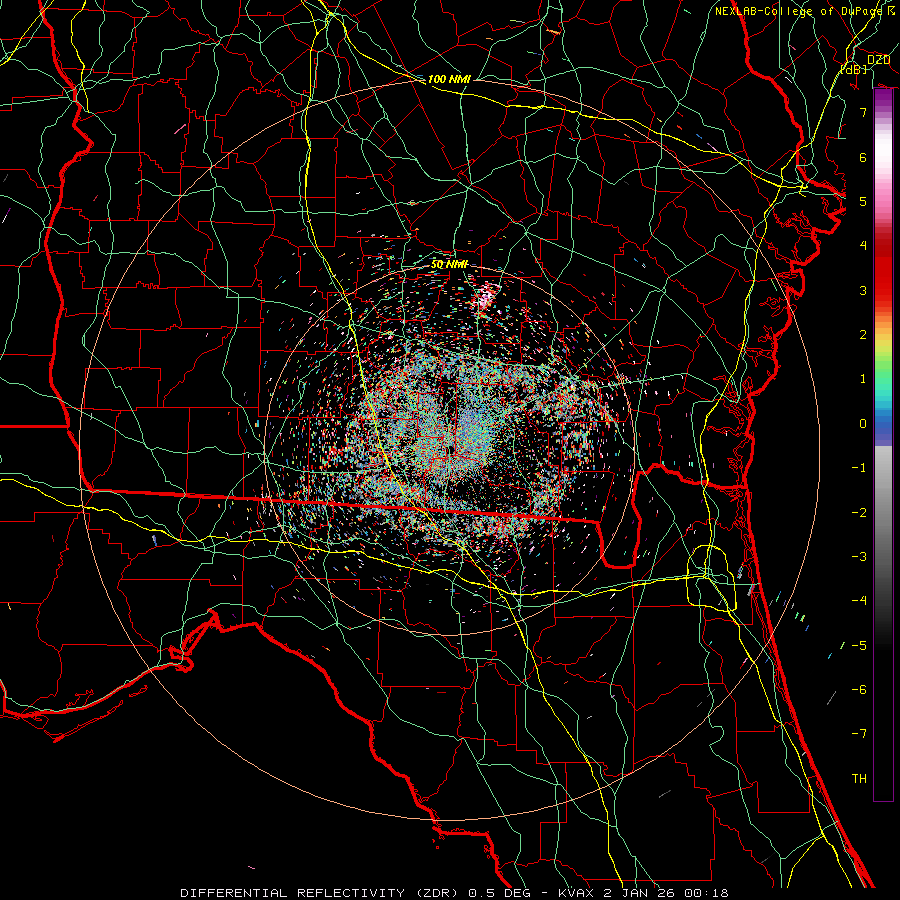Click the -1 value on color scale
This screenshot has width=900, height=900.
(x=859, y=468)
